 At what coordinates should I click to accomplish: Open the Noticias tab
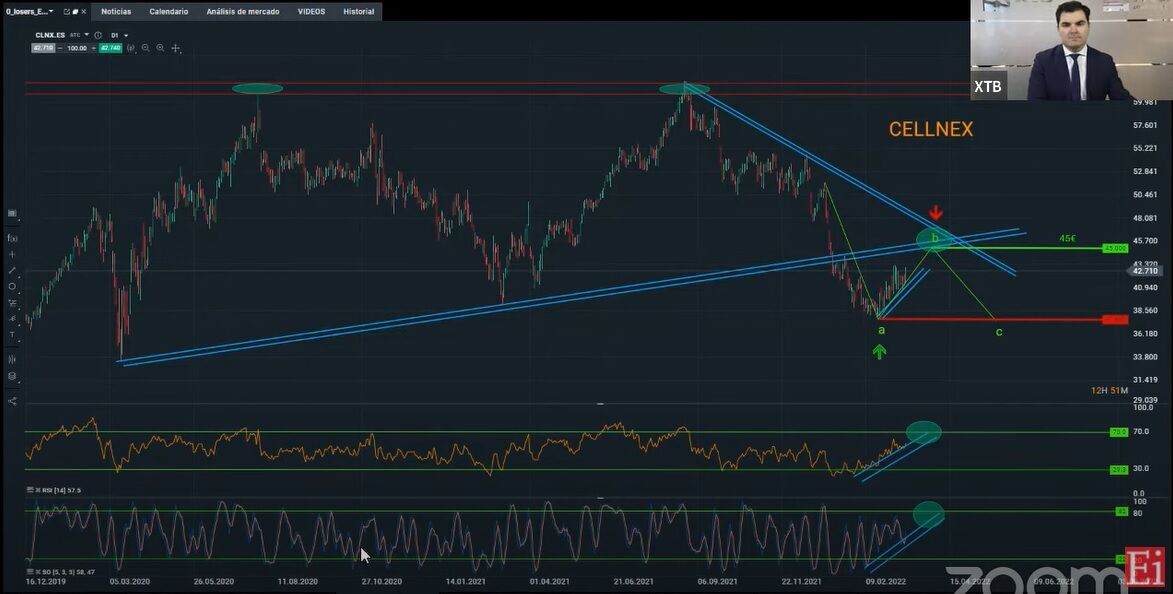[x=116, y=12]
